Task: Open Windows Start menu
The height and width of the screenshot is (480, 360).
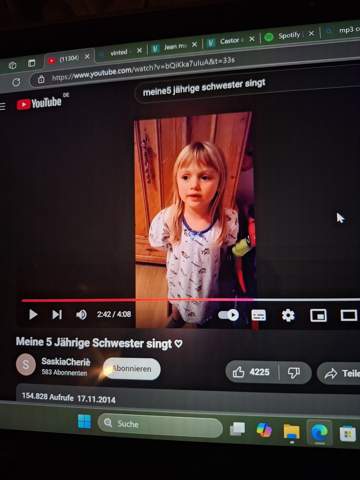Action: pyautogui.click(x=84, y=421)
